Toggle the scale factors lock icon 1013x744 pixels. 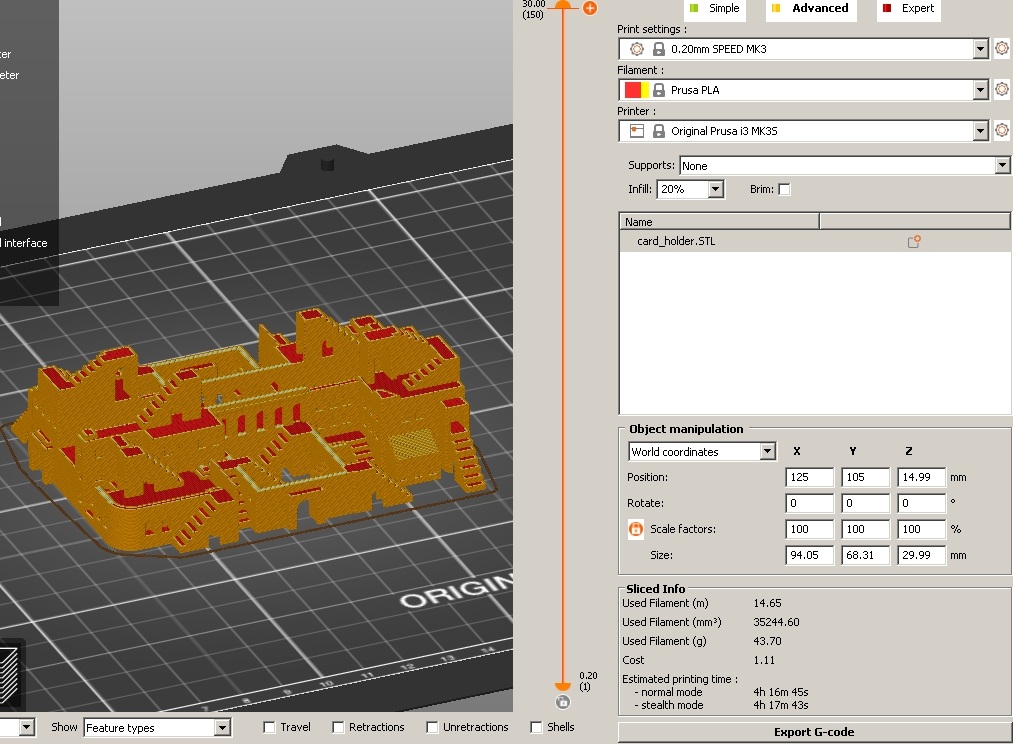[636, 529]
